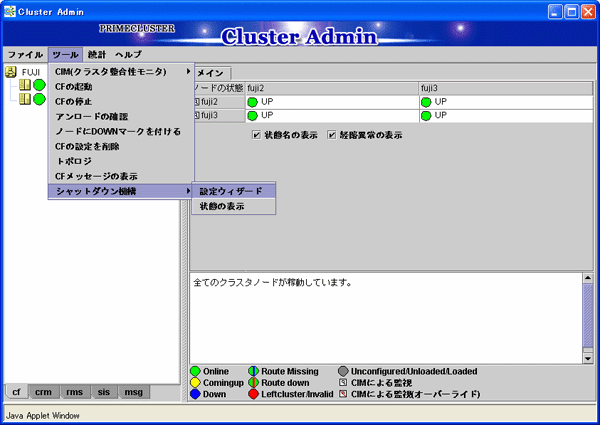Viewport: 600px width, 425px height.
Task: Click the green Online legend icon
Action: [x=196, y=371]
